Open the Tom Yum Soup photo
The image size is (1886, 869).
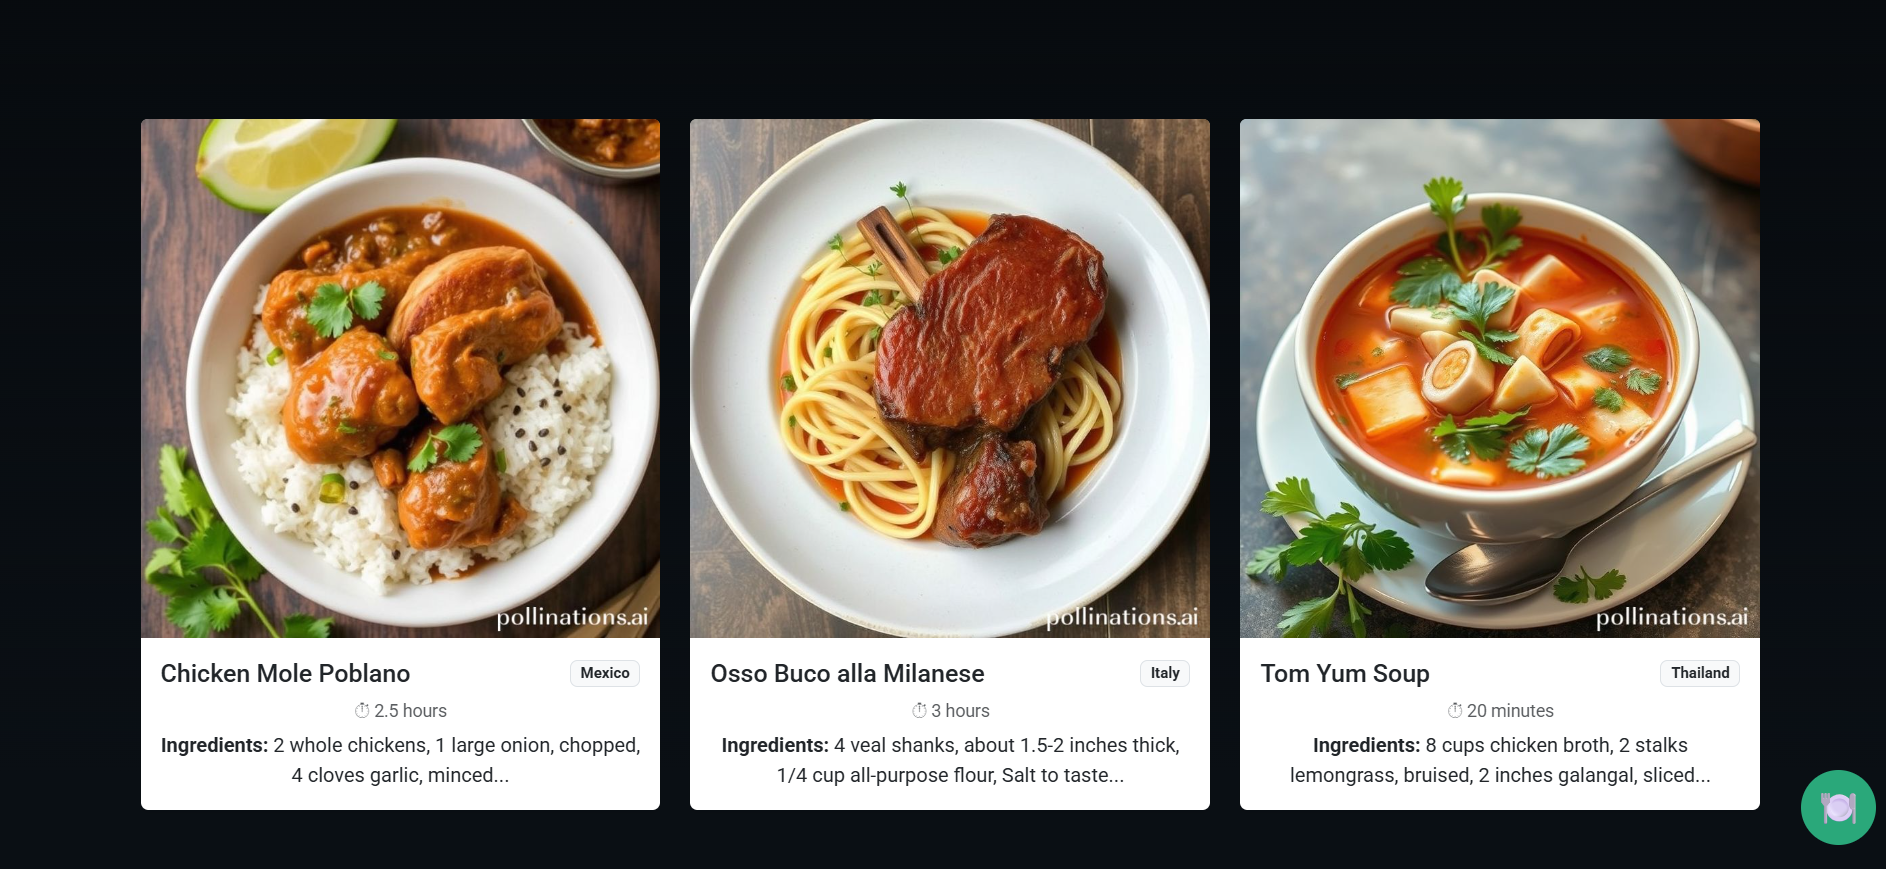1500,378
